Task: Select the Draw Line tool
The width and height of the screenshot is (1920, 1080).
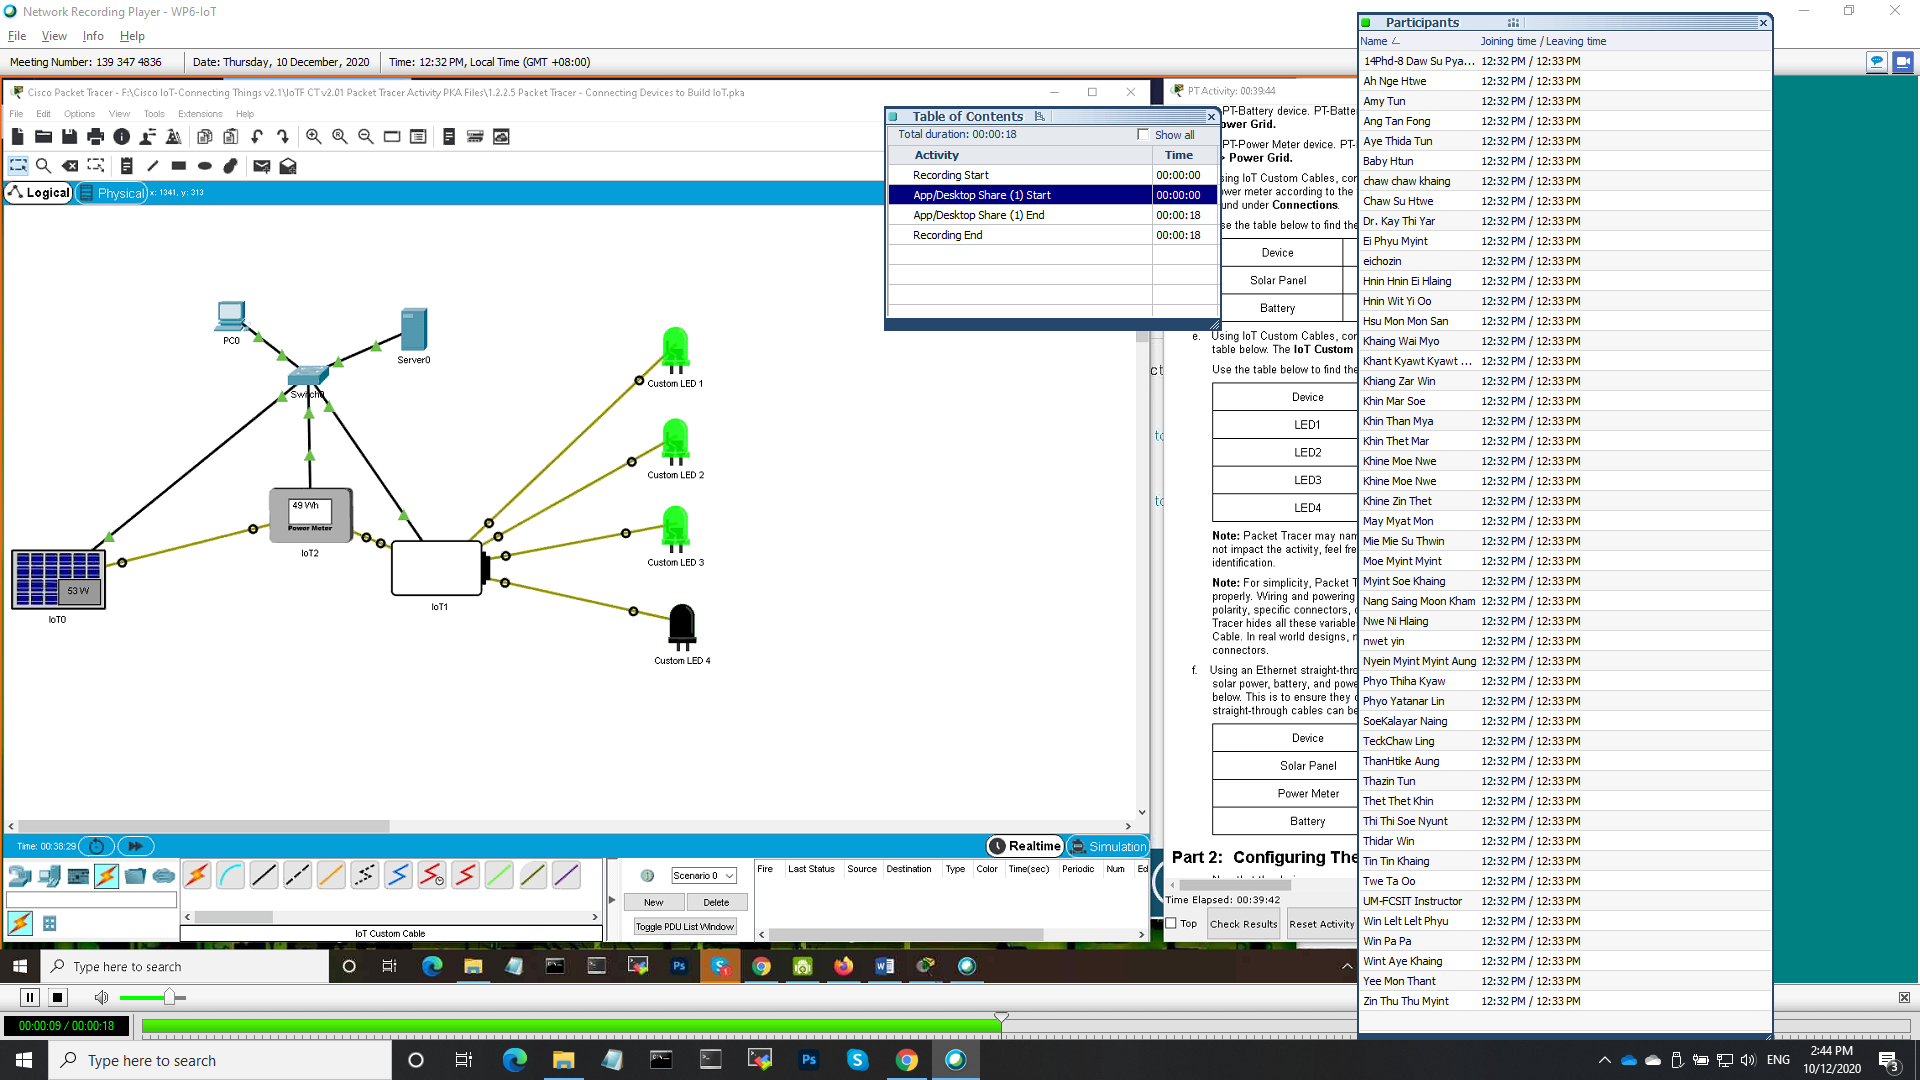Action: 152,166
